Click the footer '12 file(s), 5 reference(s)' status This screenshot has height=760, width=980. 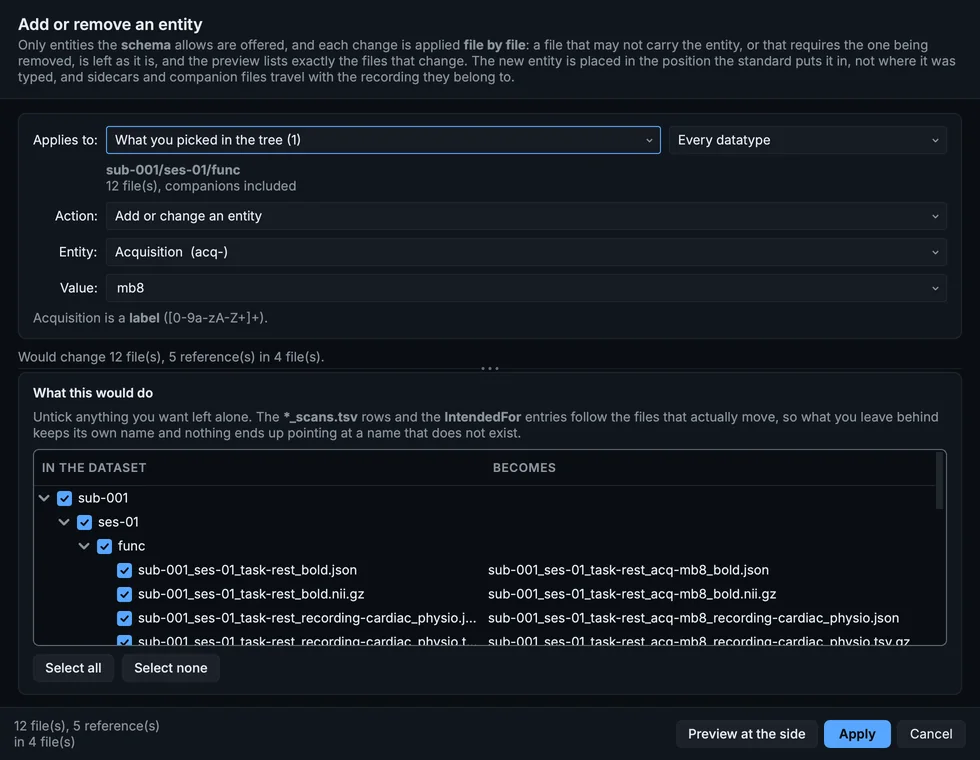coord(87,734)
